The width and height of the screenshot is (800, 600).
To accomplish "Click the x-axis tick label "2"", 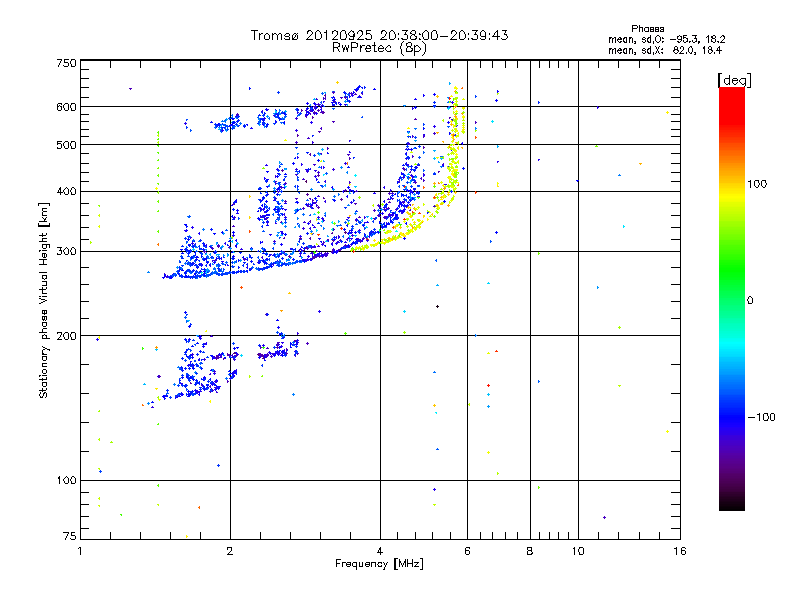I will tap(230, 551).
